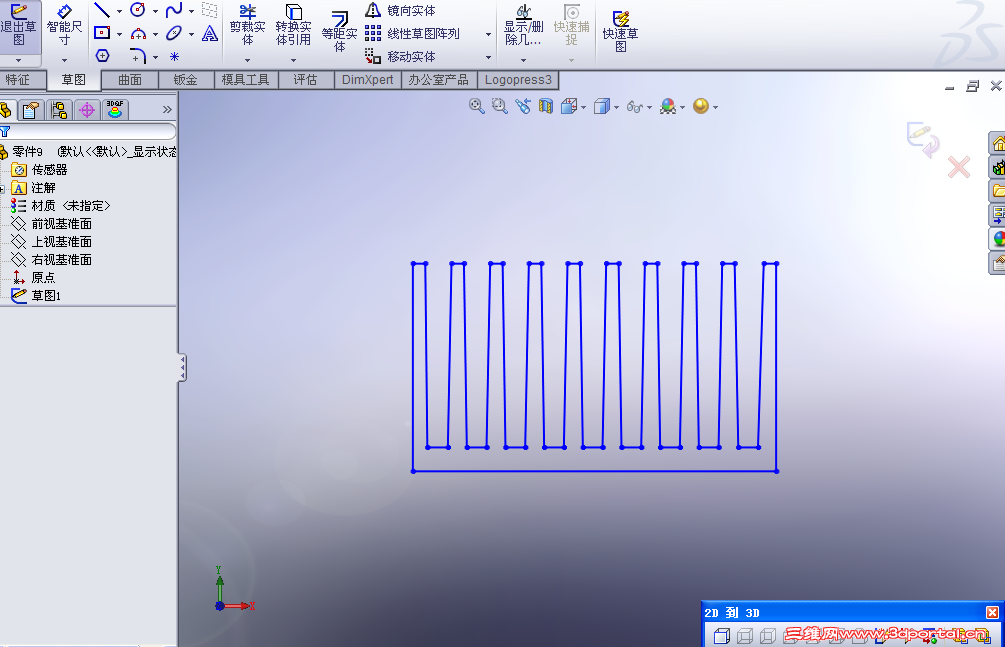
Task: Open the ConfigurationManager panel tab
Action: coord(58,110)
